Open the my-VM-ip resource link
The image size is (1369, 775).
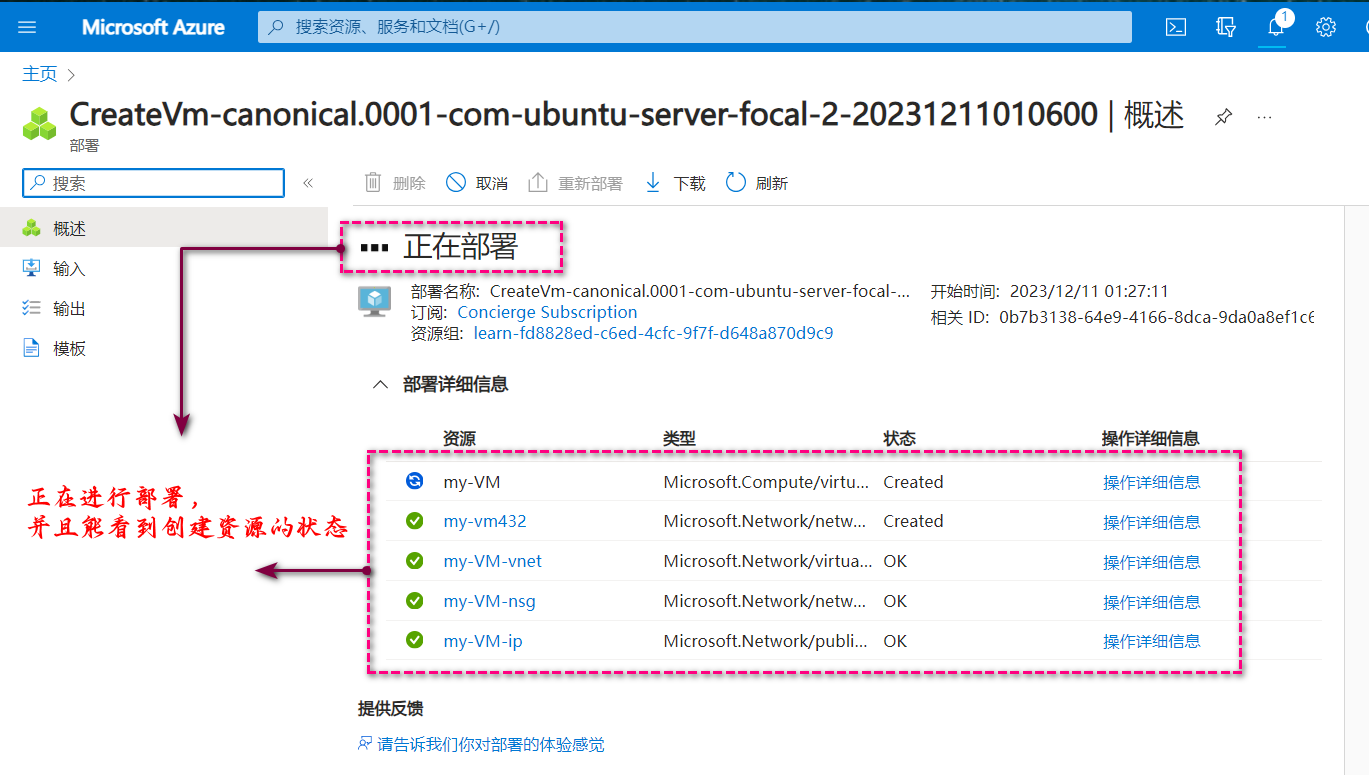tap(483, 641)
